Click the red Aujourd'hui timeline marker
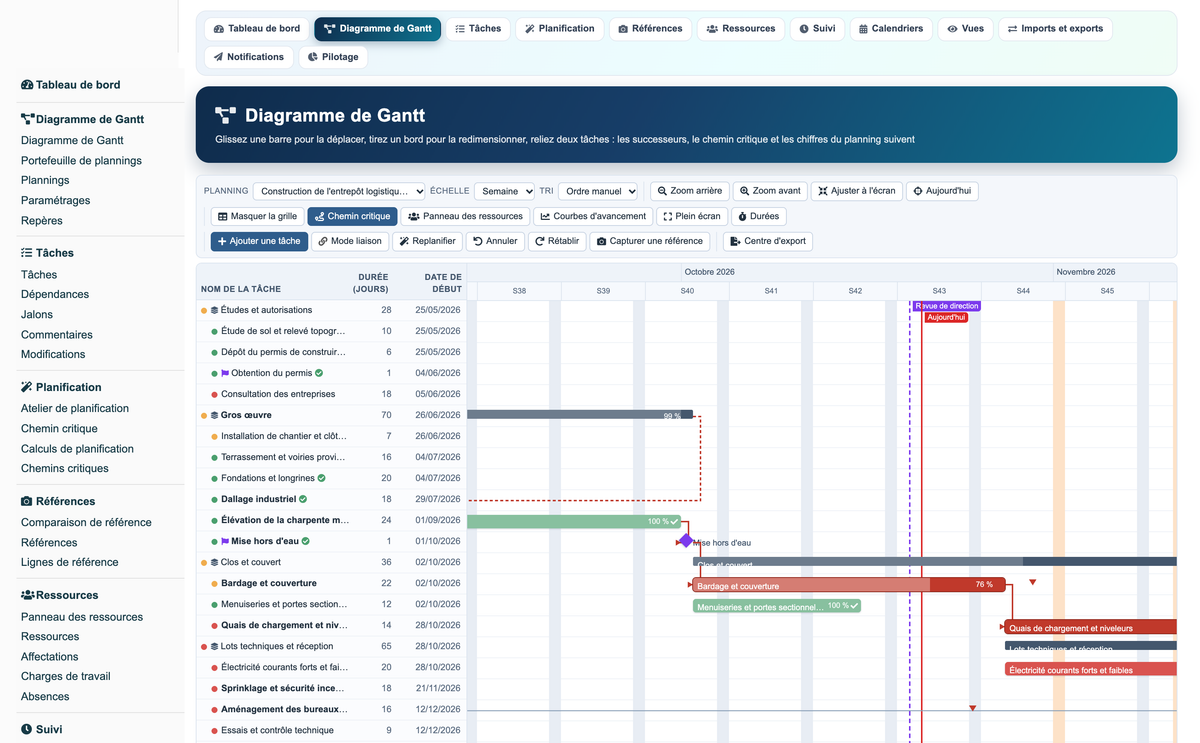The image size is (1200, 743). [x=946, y=317]
